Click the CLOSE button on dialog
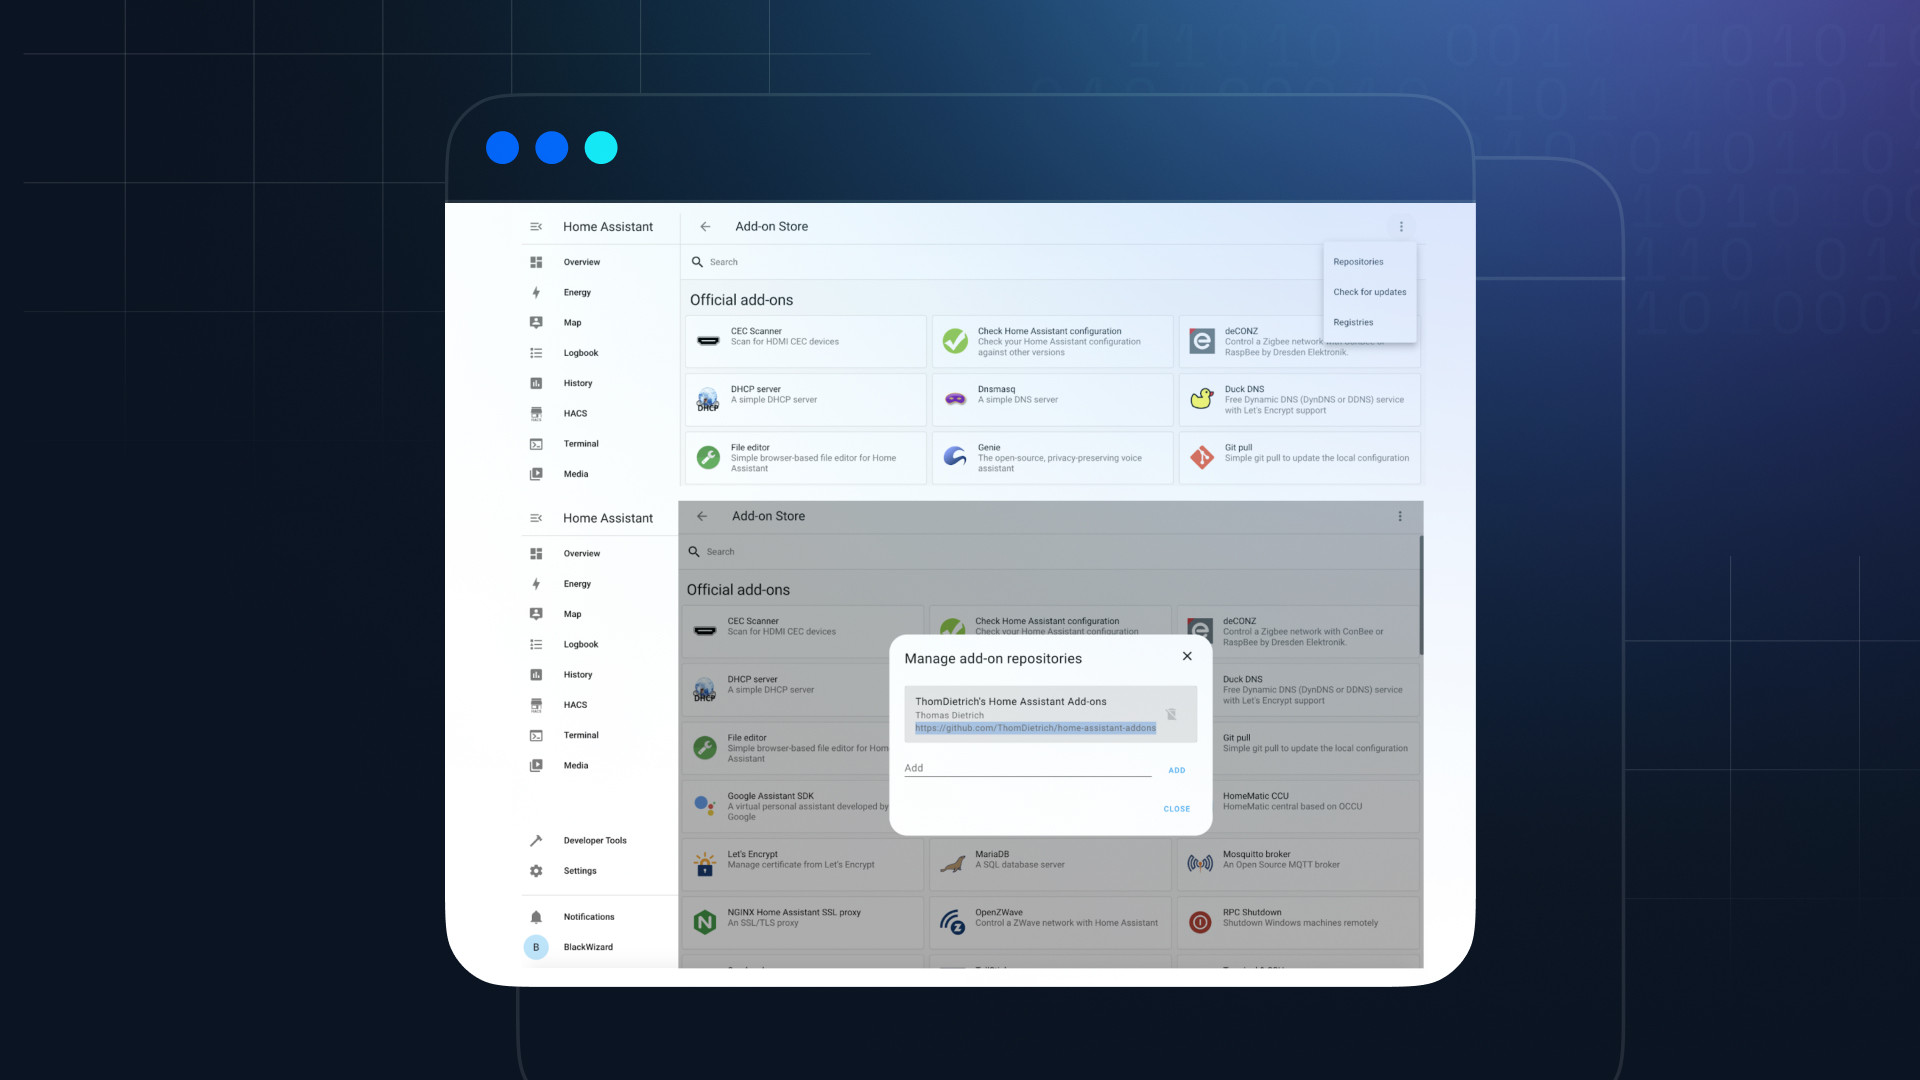The height and width of the screenshot is (1080, 1920). [1176, 808]
